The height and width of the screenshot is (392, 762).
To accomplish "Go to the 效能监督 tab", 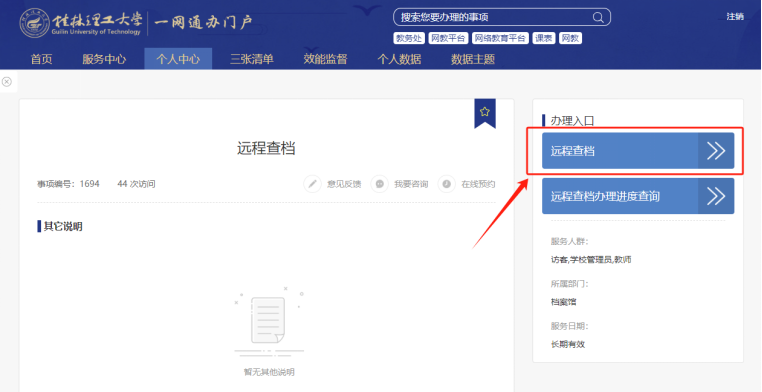I will (326, 59).
